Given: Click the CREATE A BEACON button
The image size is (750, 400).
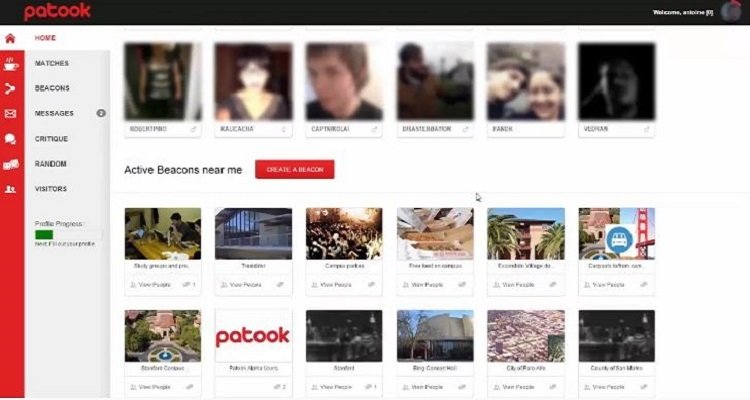Looking at the screenshot, I should tap(295, 169).
